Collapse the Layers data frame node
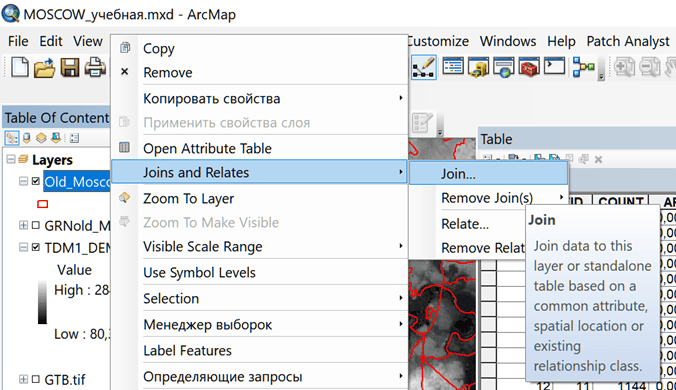676x390 pixels. click(x=10, y=159)
